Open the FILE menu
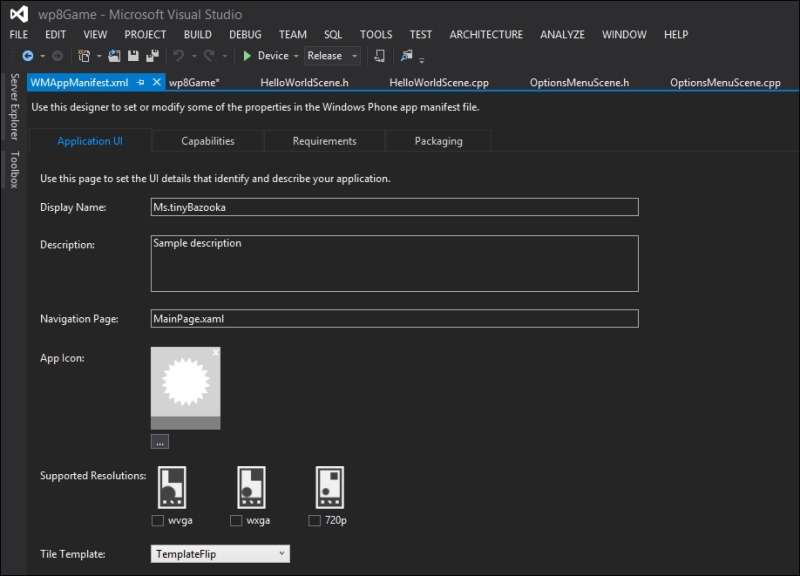The image size is (800, 576). (x=19, y=34)
